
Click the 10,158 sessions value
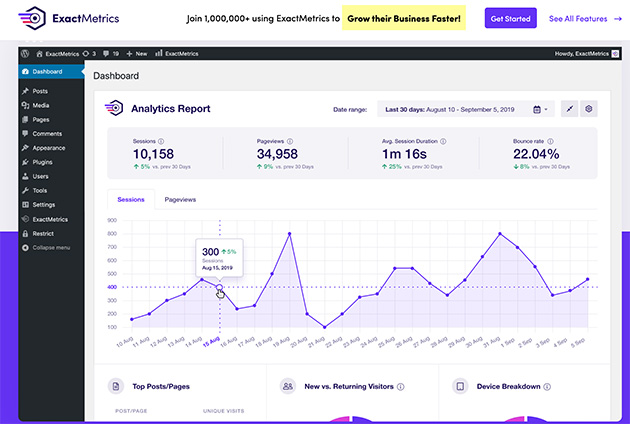(x=153, y=154)
